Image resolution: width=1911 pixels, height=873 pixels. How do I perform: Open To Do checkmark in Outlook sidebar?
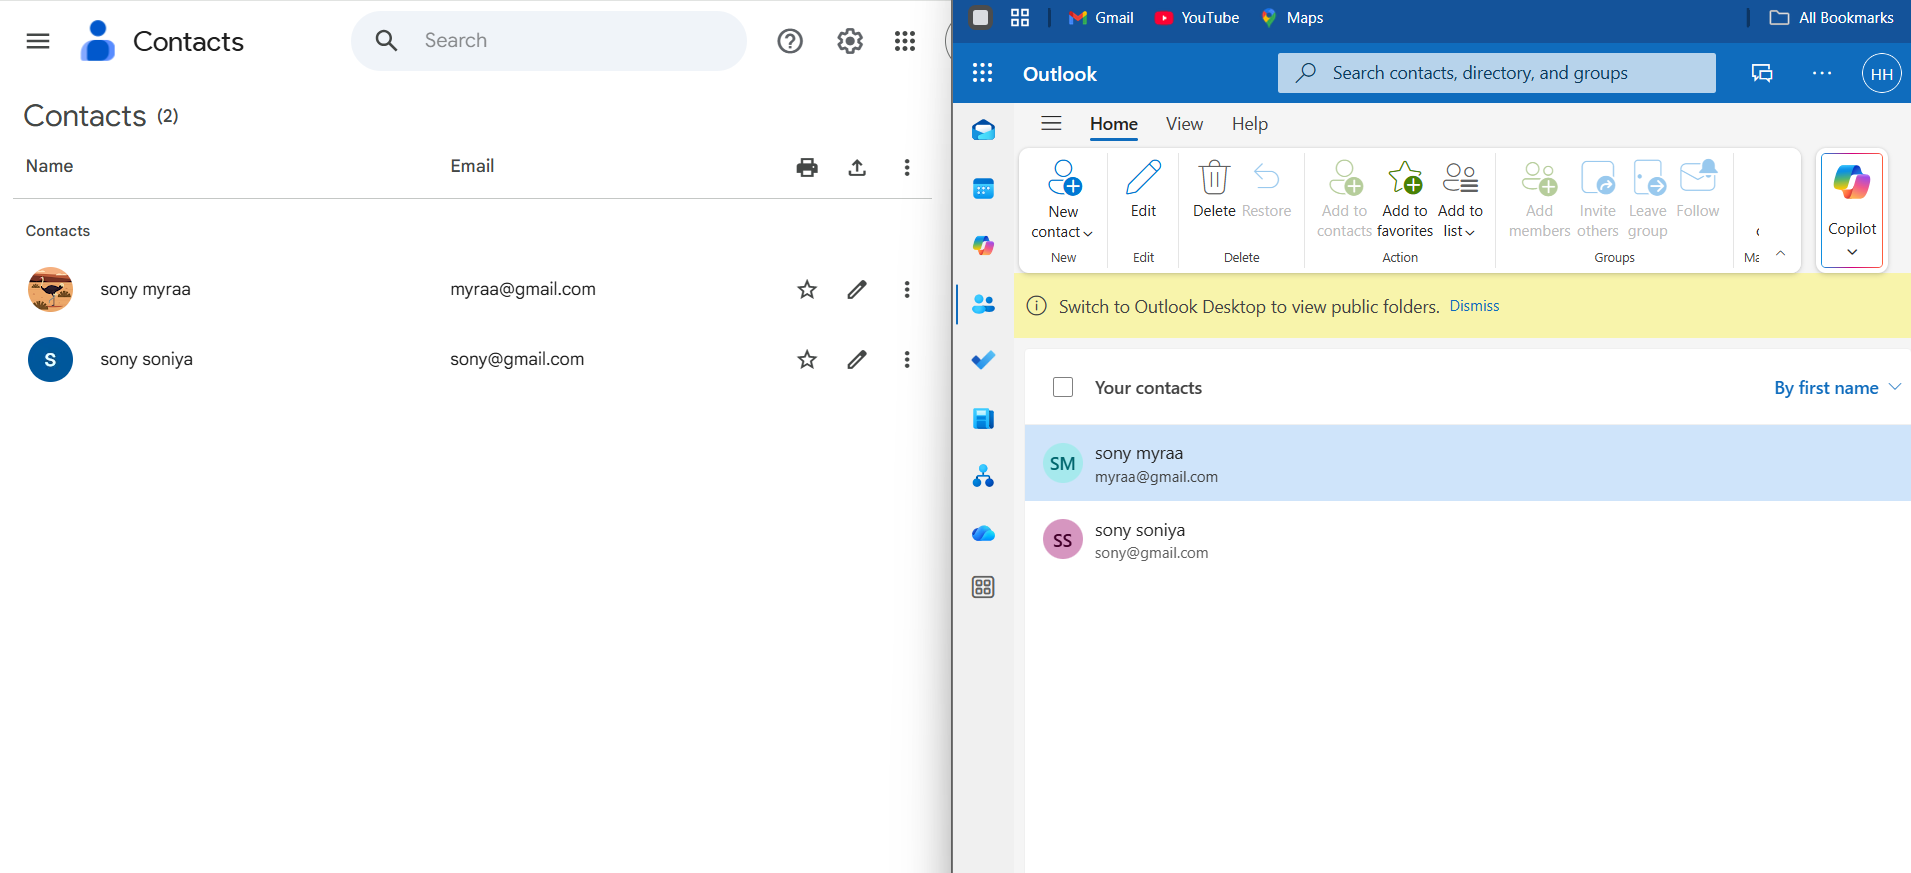[983, 359]
